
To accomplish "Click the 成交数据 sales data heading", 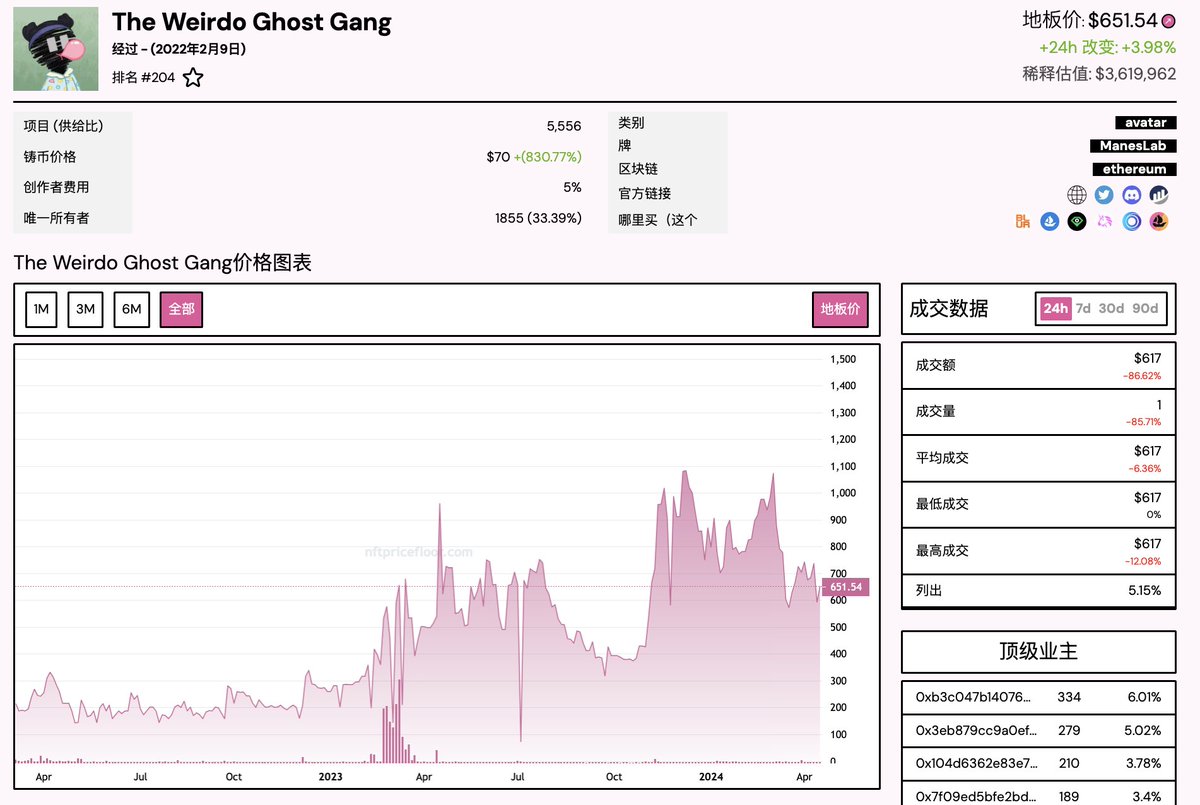I will pyautogui.click(x=948, y=309).
